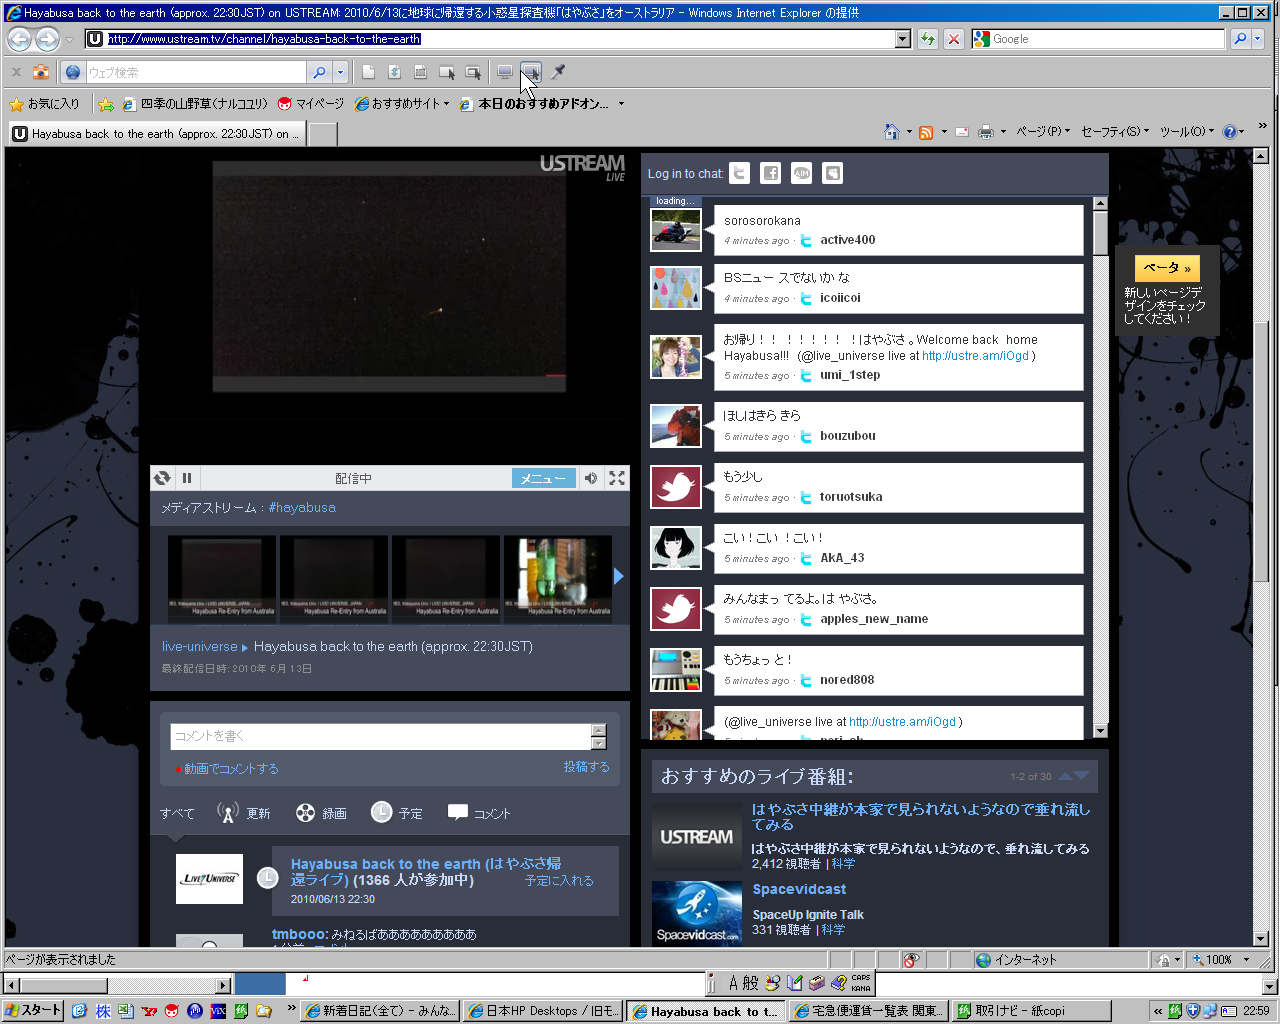Open the blue メニュー button on player
Screen dimensions: 1280x1024
click(x=543, y=478)
